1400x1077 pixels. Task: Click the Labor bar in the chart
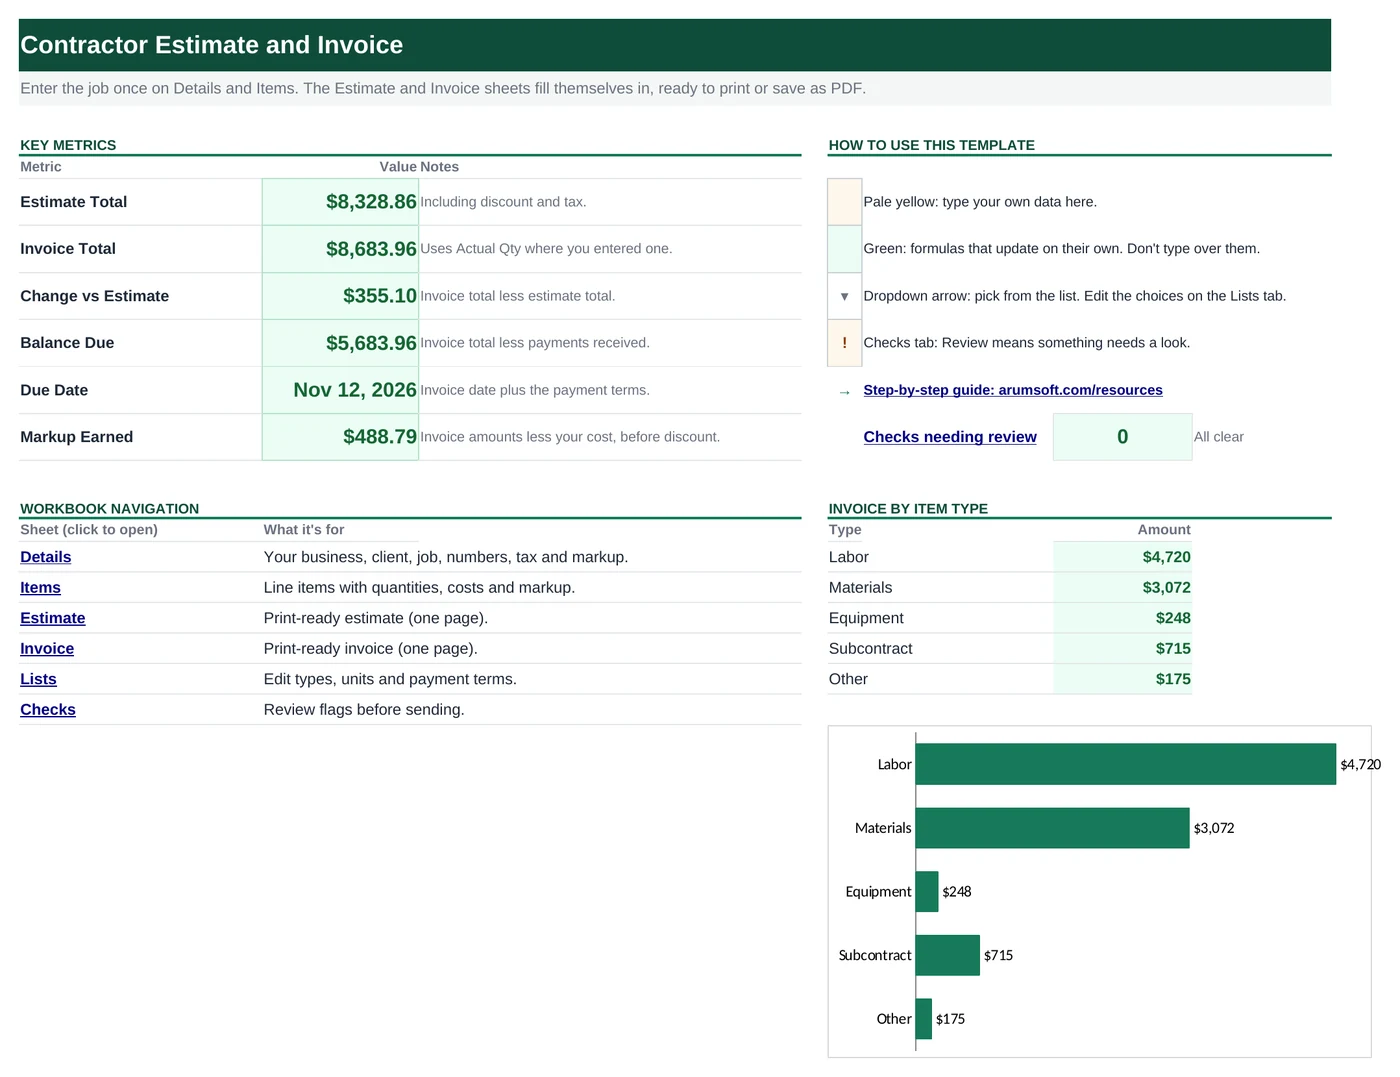[x=1125, y=764]
